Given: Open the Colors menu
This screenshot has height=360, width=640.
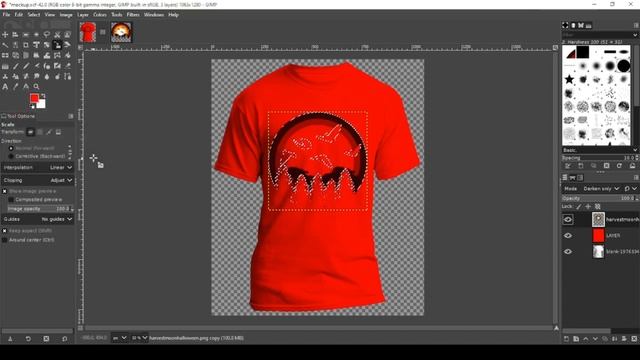Looking at the screenshot, I should 100,15.
